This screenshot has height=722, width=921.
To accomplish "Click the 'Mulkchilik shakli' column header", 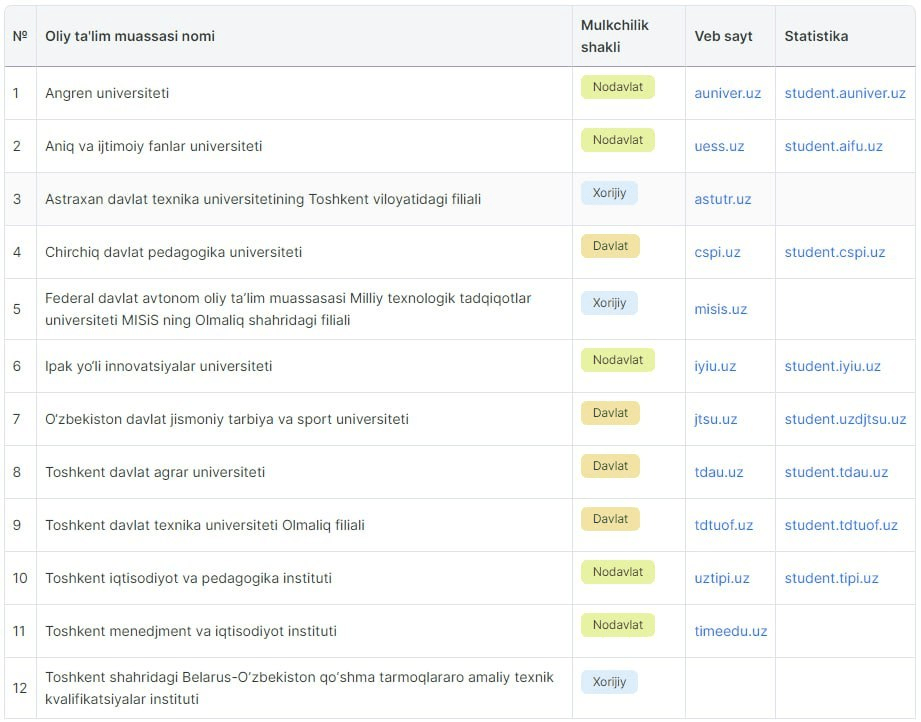I will 628,36.
